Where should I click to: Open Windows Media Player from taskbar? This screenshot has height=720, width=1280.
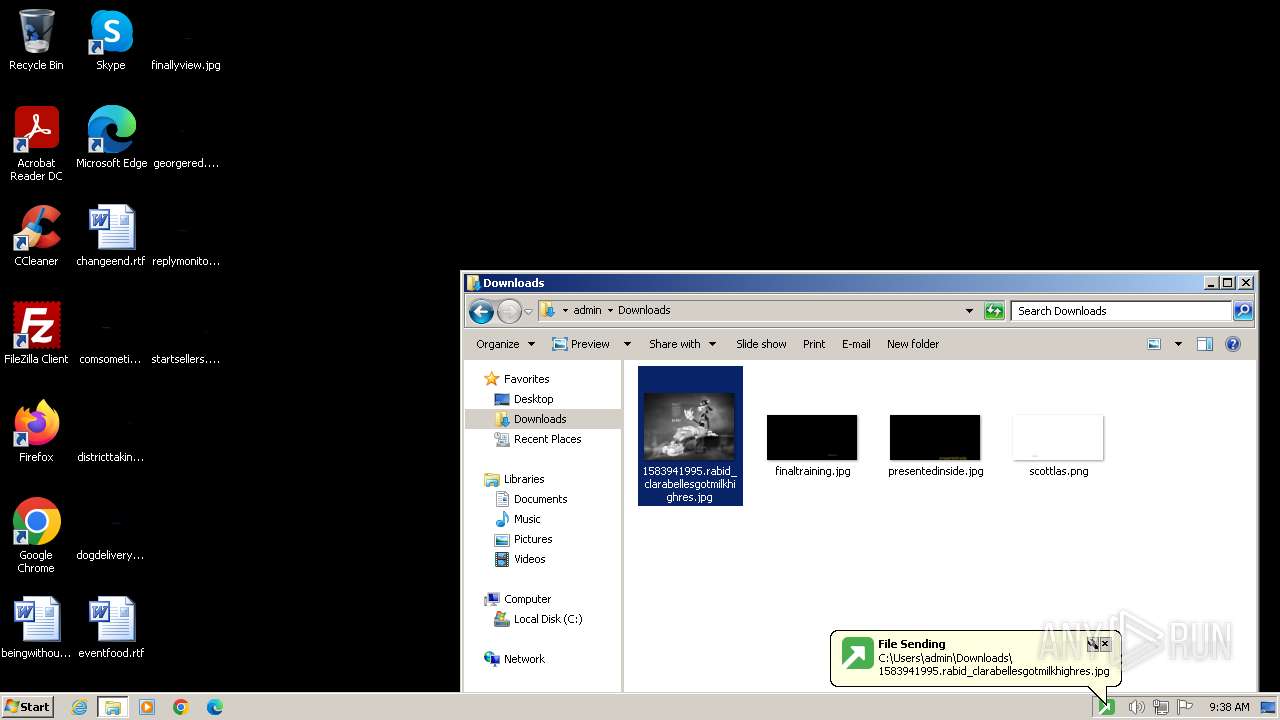point(147,707)
